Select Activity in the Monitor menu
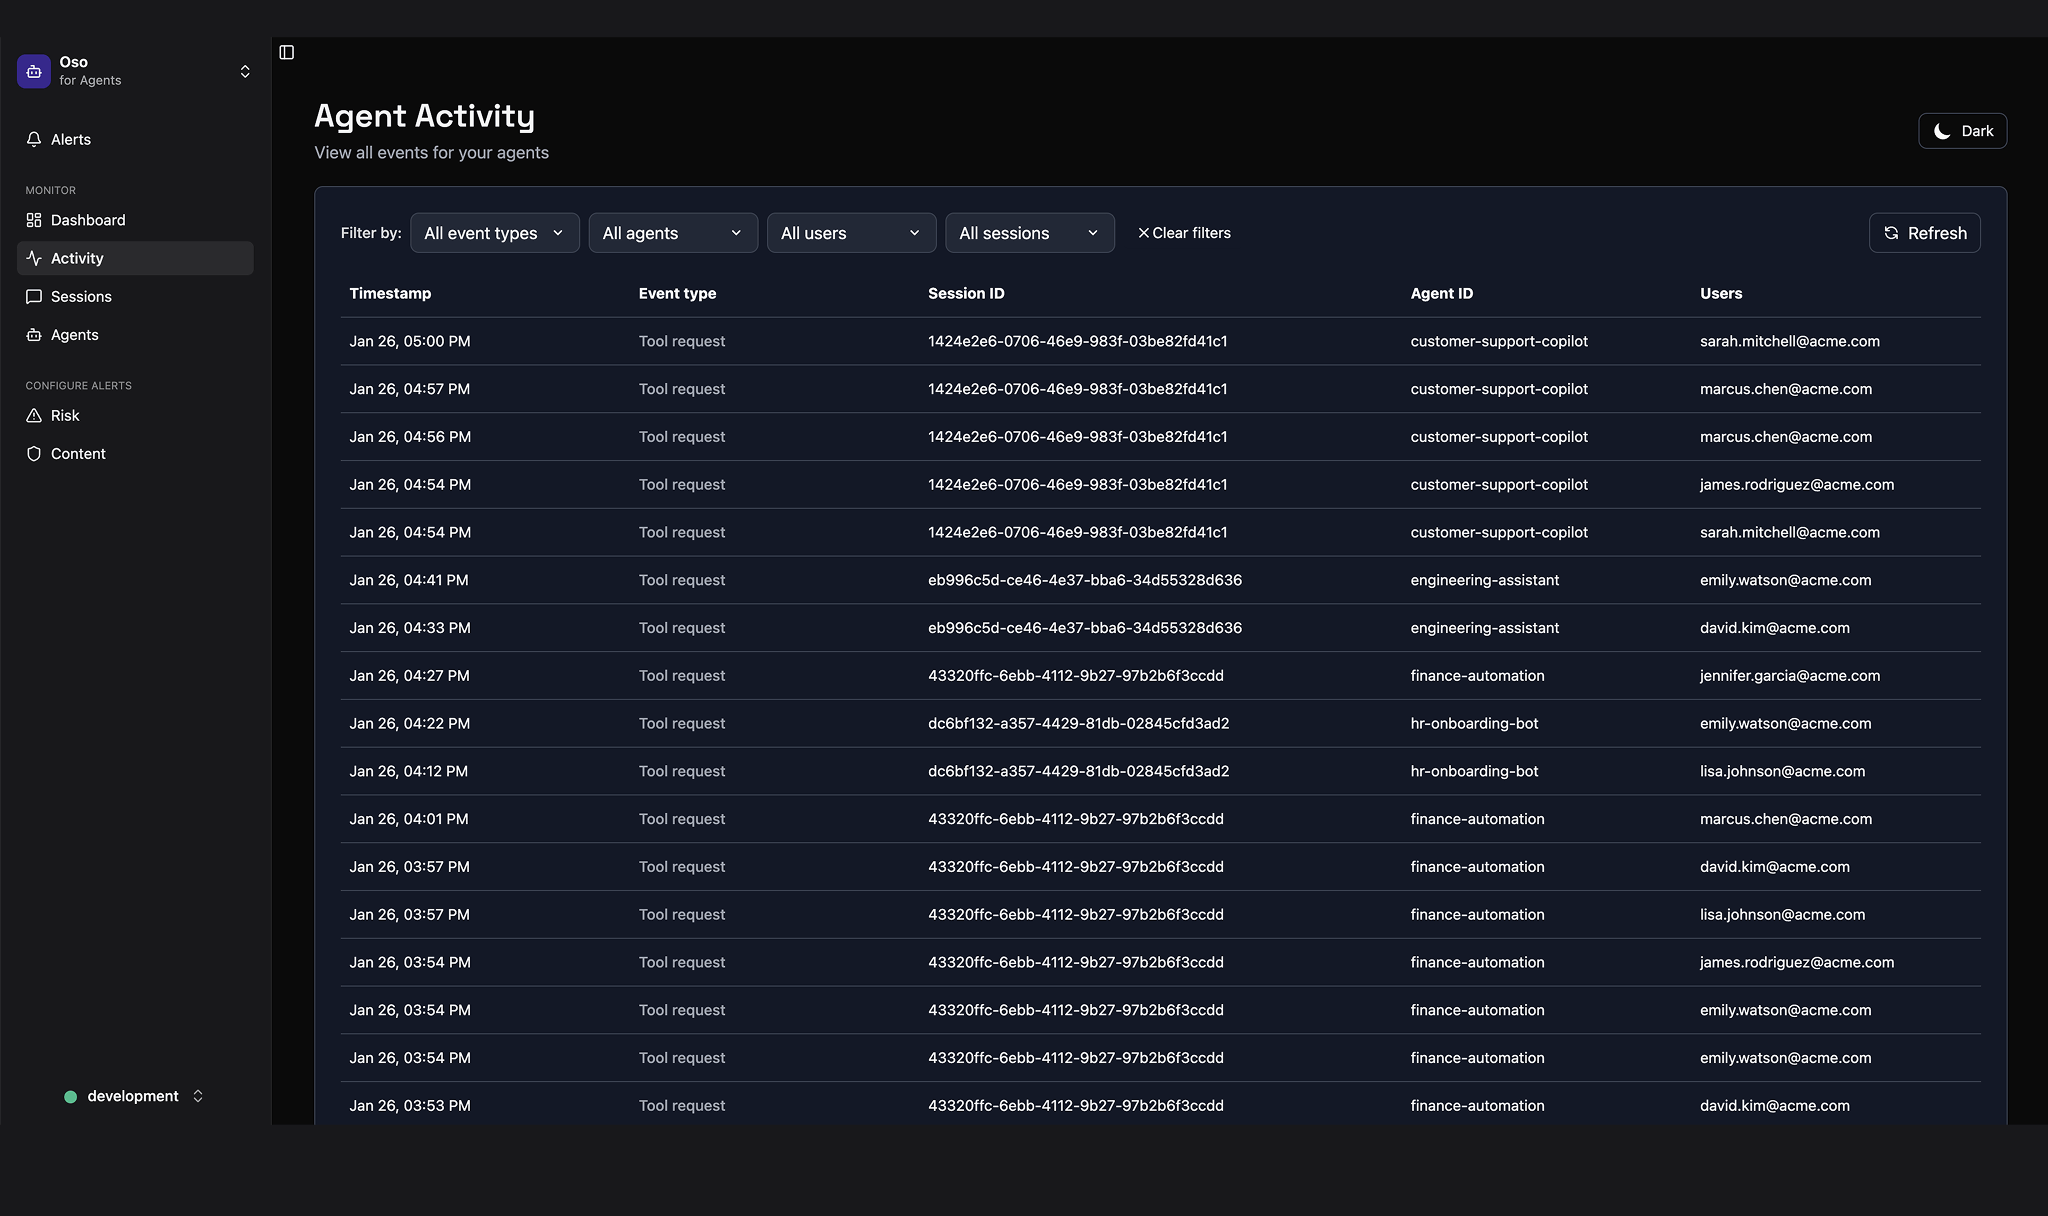This screenshot has width=2048, height=1216. point(78,258)
